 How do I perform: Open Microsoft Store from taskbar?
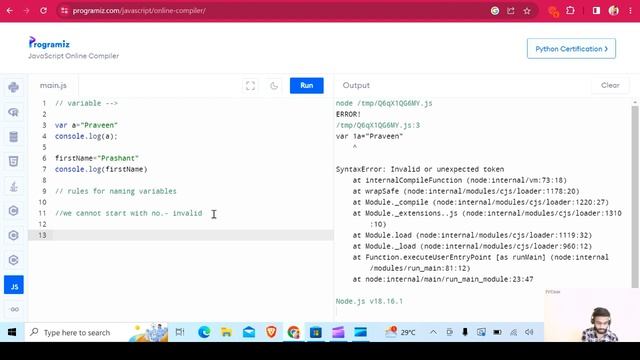pyautogui.click(x=316, y=332)
